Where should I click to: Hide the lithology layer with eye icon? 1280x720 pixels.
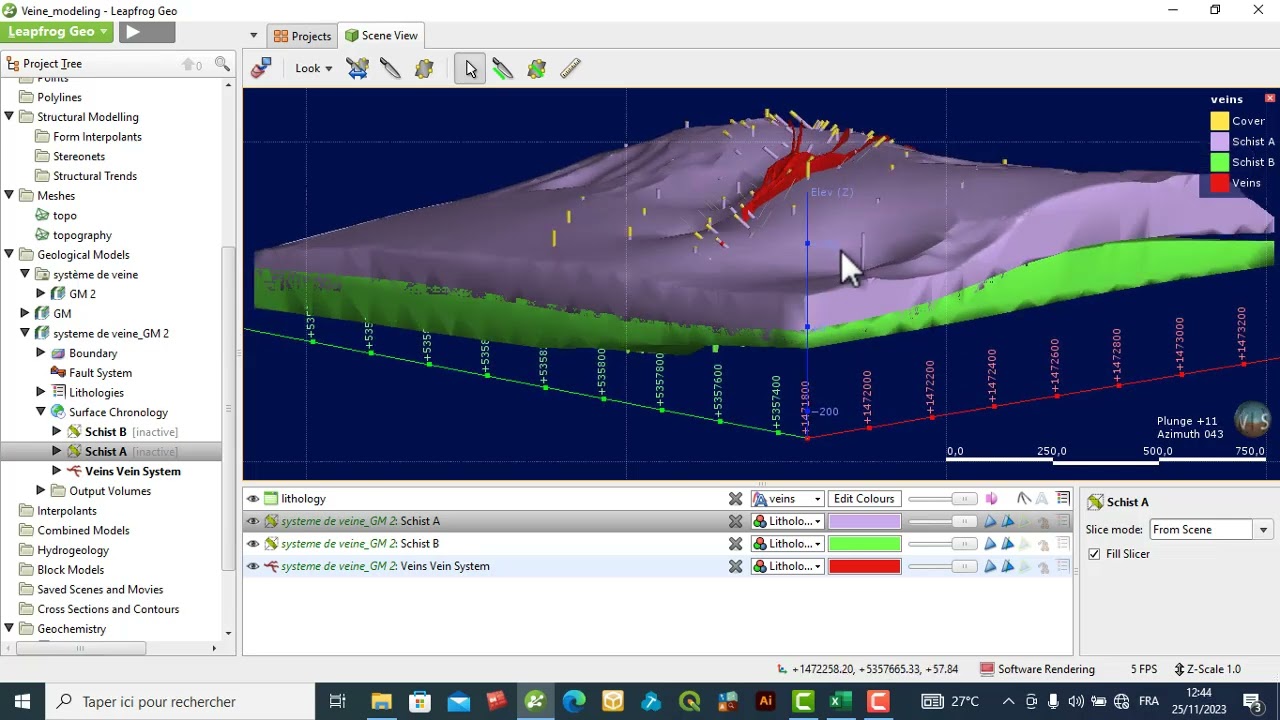tap(253, 499)
